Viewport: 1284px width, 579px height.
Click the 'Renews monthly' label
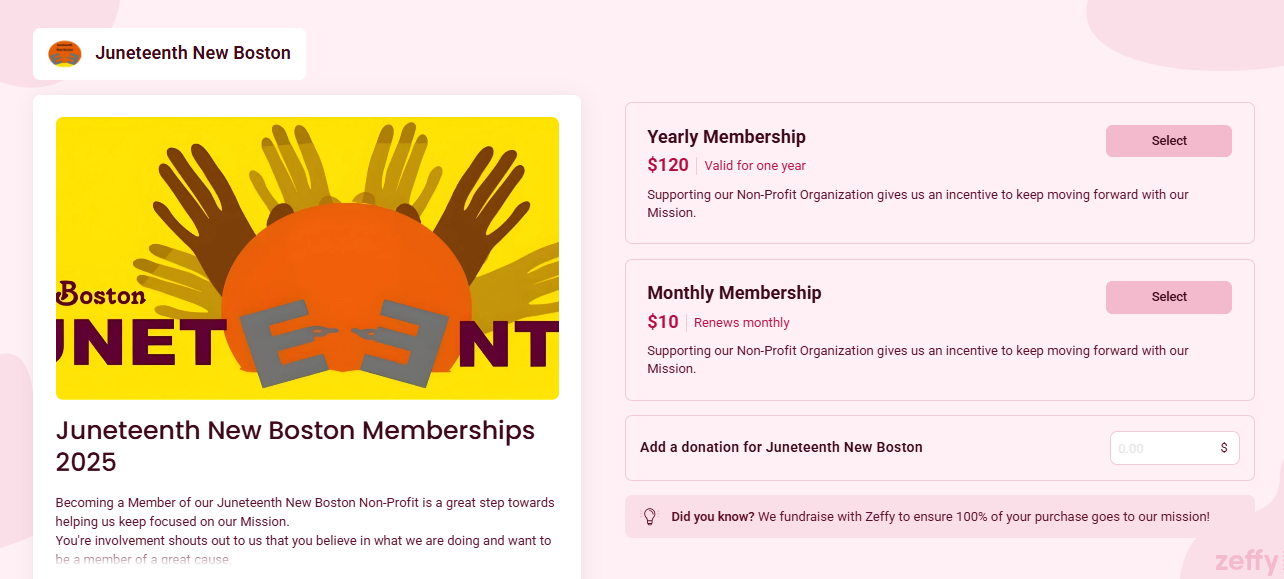741,322
